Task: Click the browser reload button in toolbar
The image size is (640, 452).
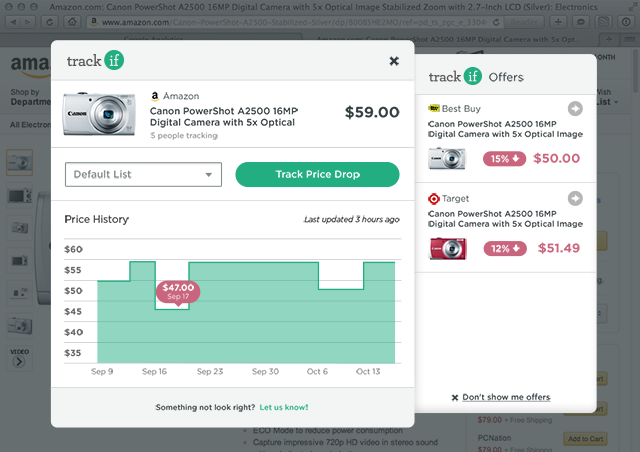Action: [x=50, y=22]
